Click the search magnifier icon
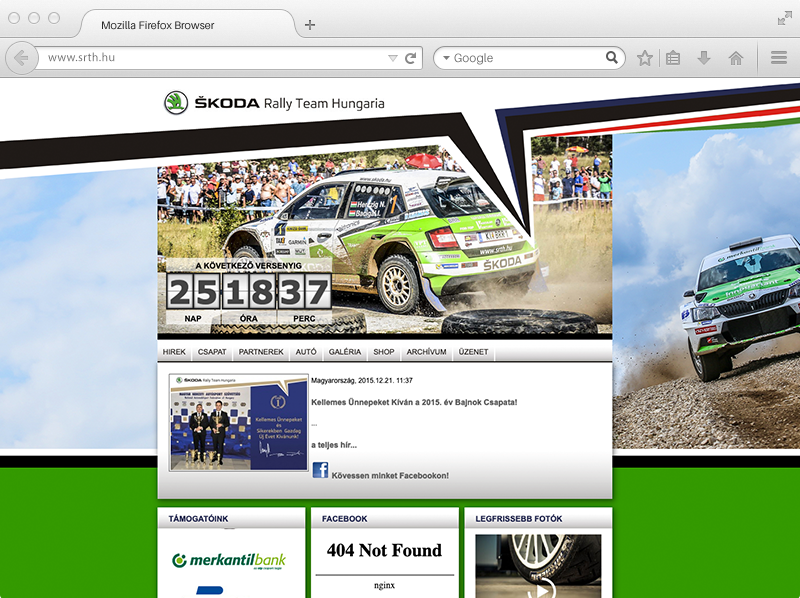 pyautogui.click(x=612, y=58)
